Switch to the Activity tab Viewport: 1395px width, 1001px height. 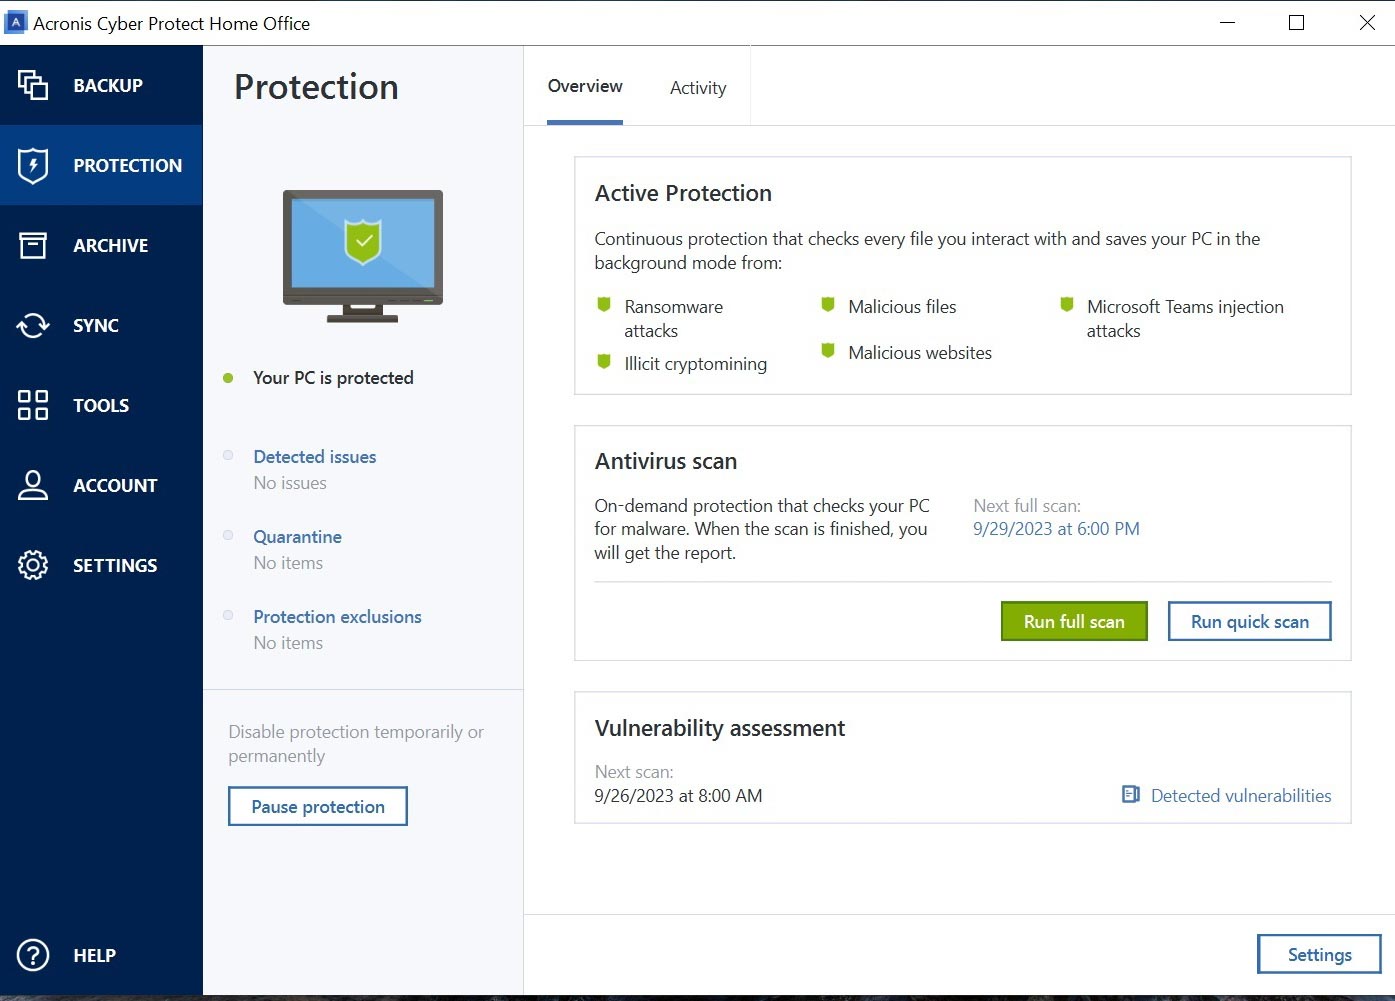[x=698, y=88]
